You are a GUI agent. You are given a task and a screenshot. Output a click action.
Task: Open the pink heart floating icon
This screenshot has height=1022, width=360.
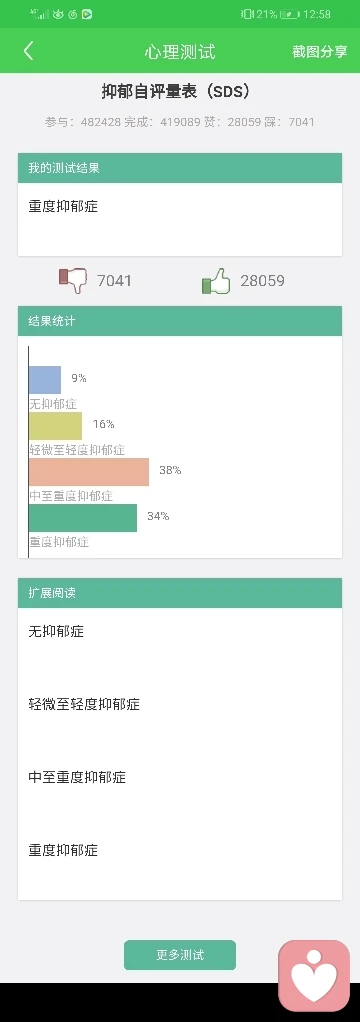314,976
